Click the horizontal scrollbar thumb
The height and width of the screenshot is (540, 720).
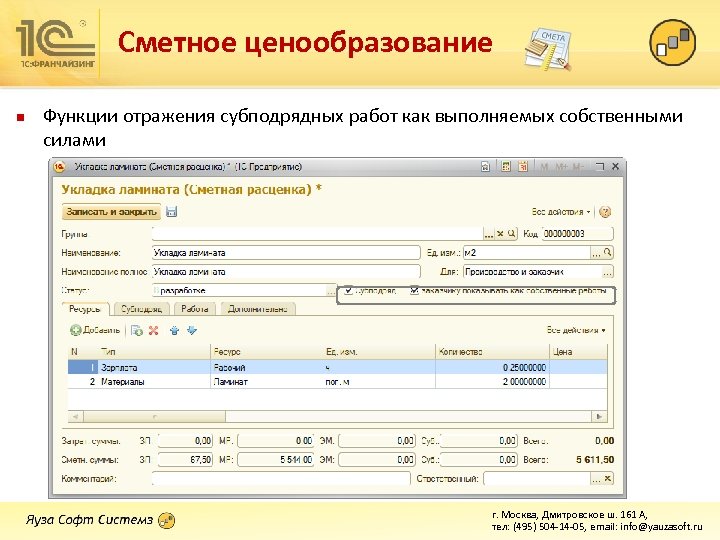(x=154, y=416)
